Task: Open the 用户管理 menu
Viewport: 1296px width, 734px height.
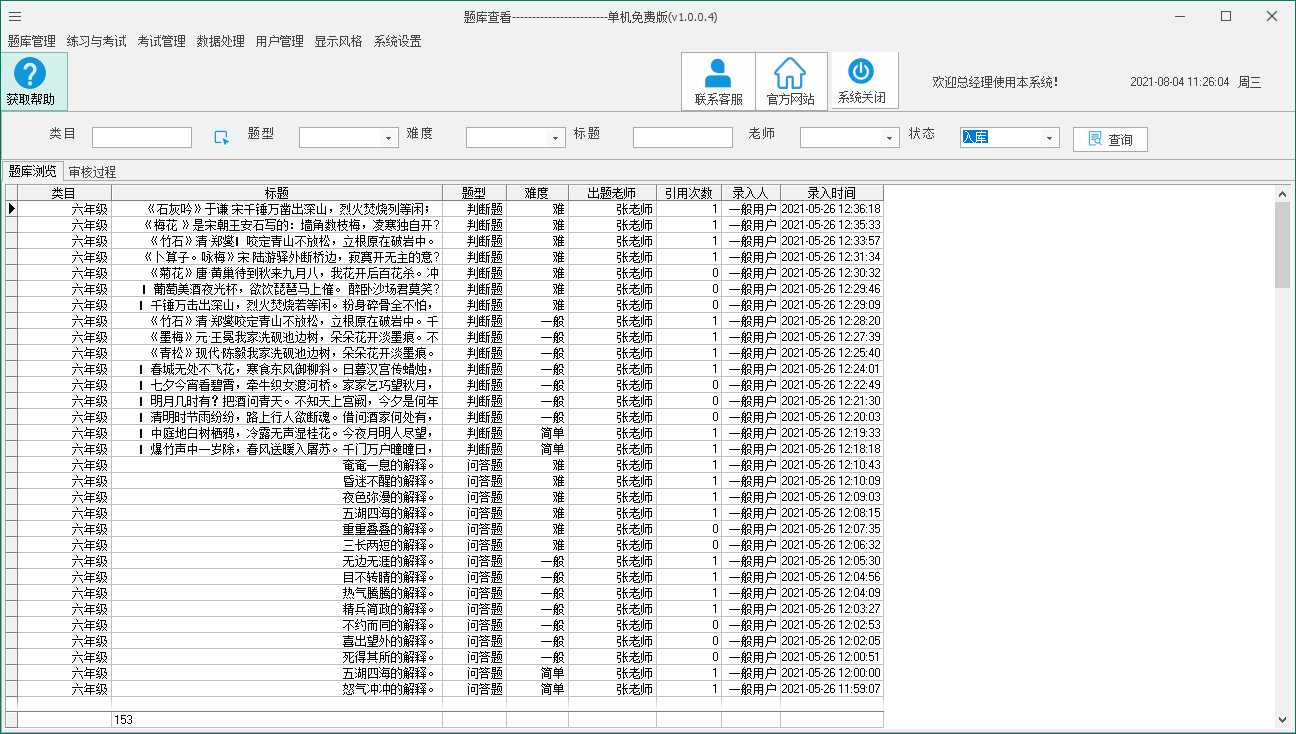Action: coord(277,41)
